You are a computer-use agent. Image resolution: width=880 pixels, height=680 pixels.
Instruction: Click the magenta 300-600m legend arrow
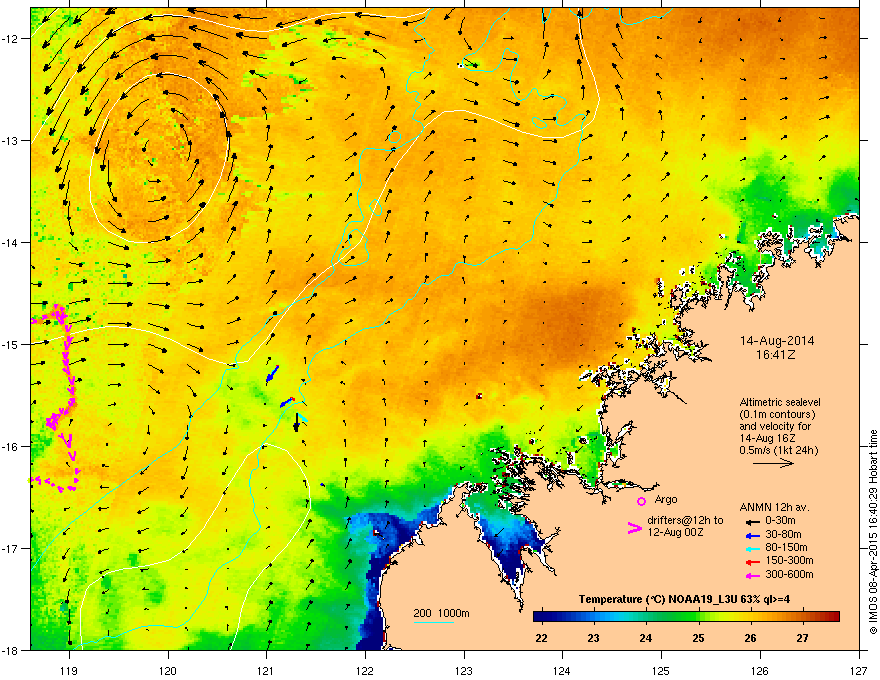pos(752,575)
